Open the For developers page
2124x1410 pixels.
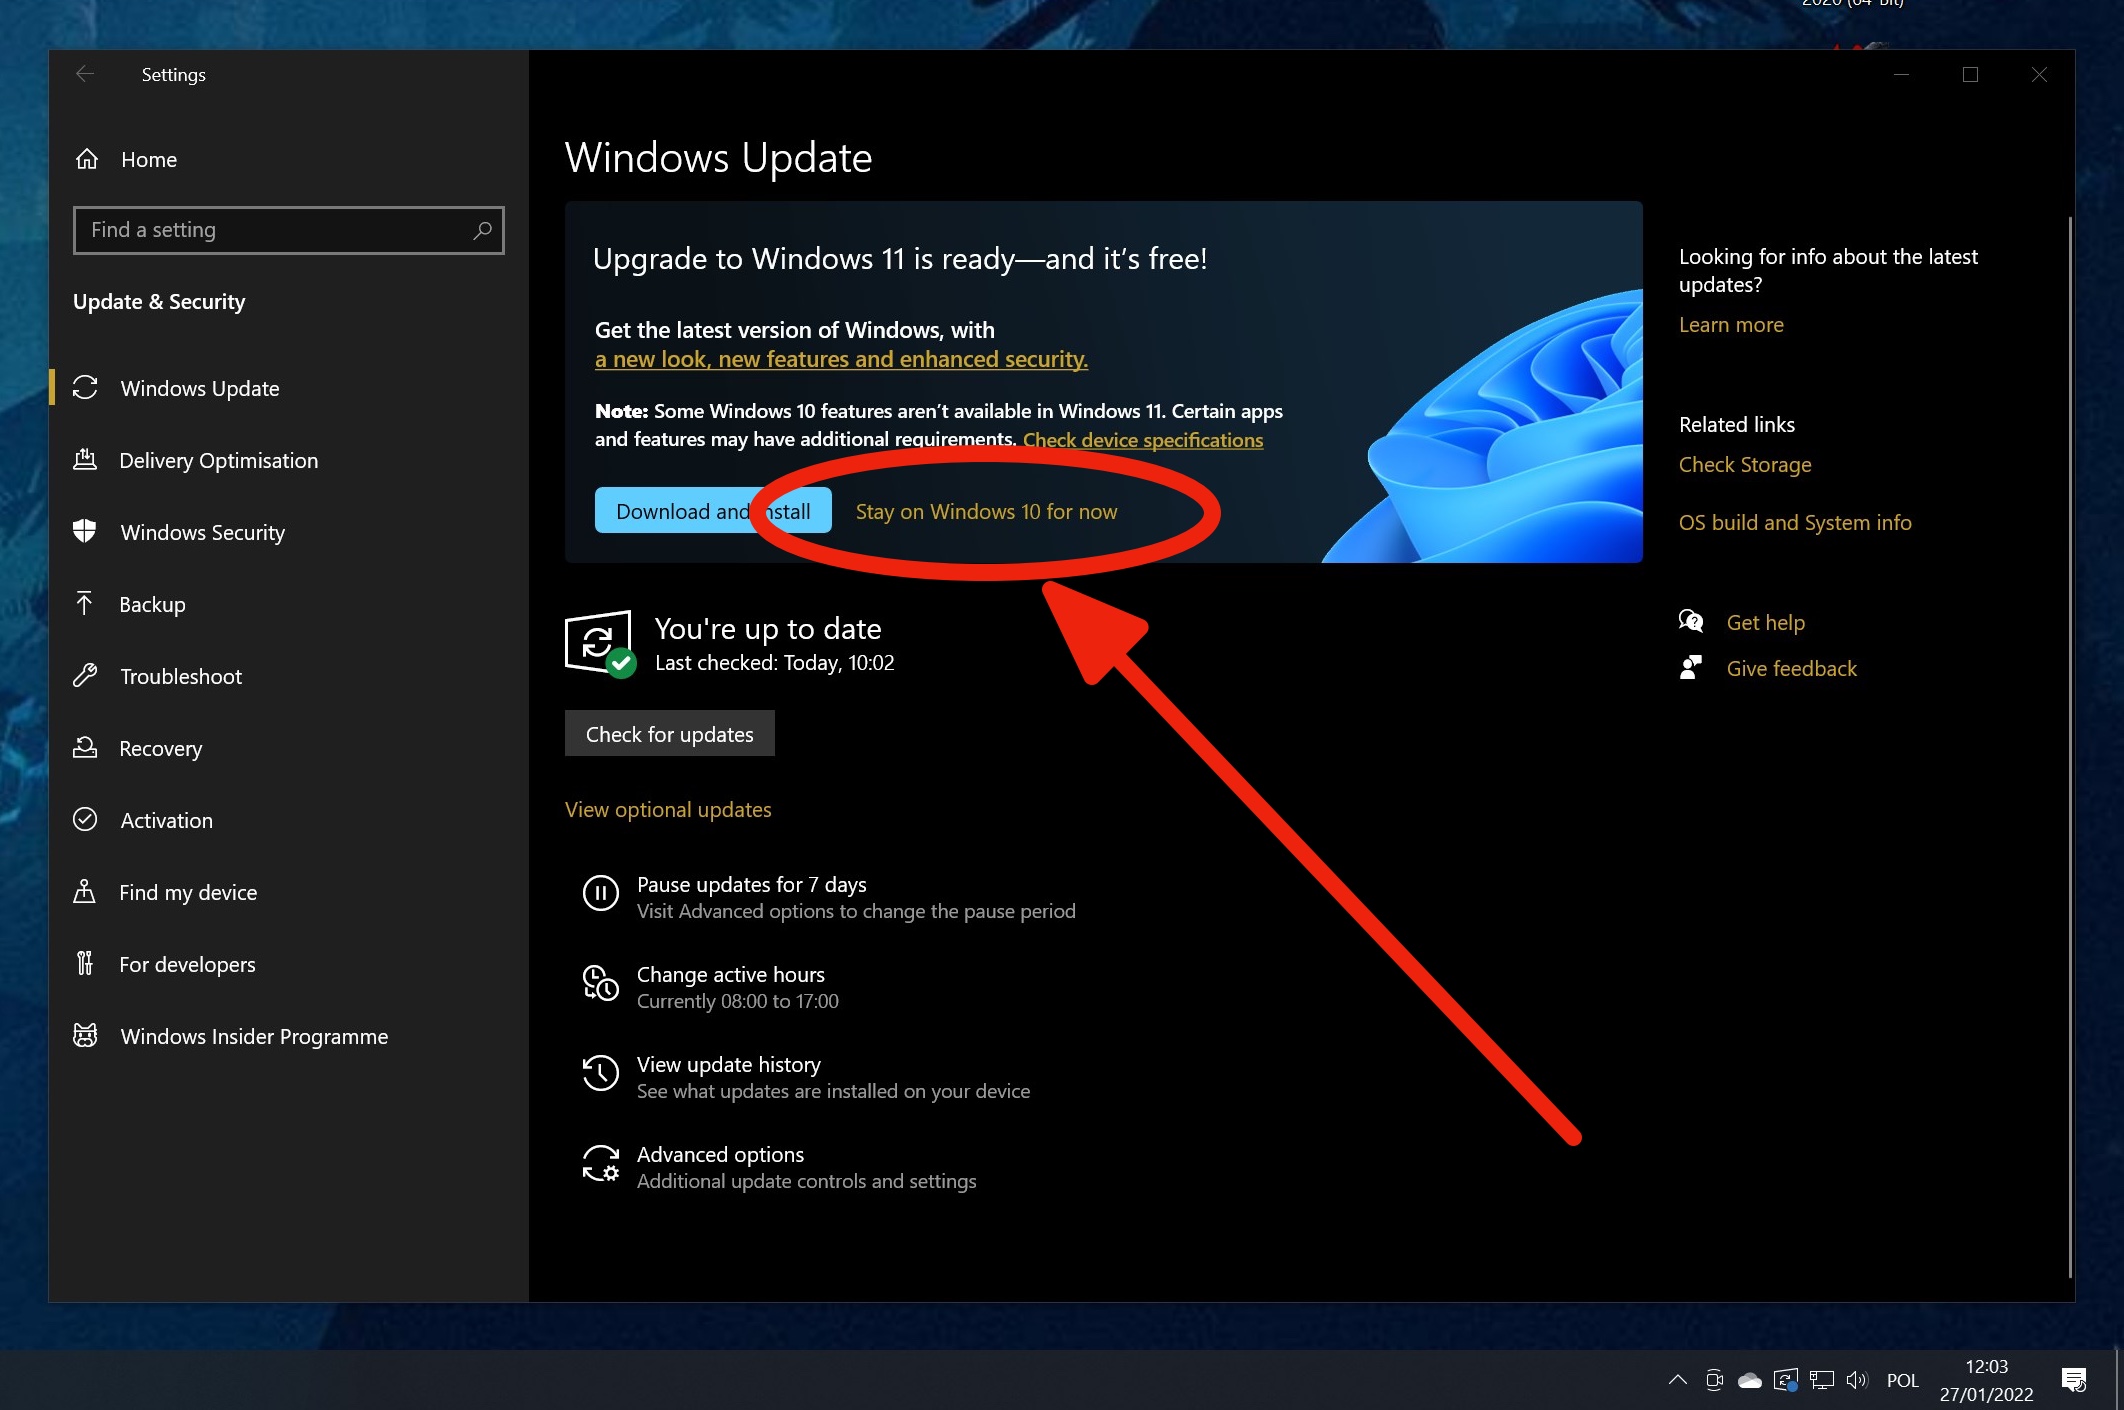[187, 964]
